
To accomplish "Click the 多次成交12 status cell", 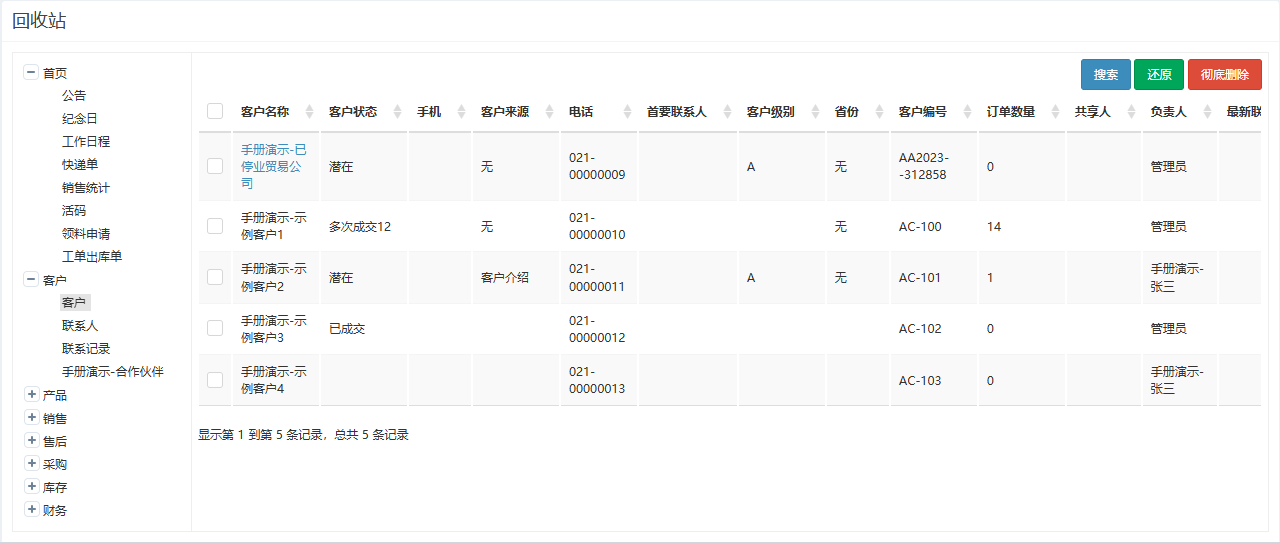I will 360,226.
